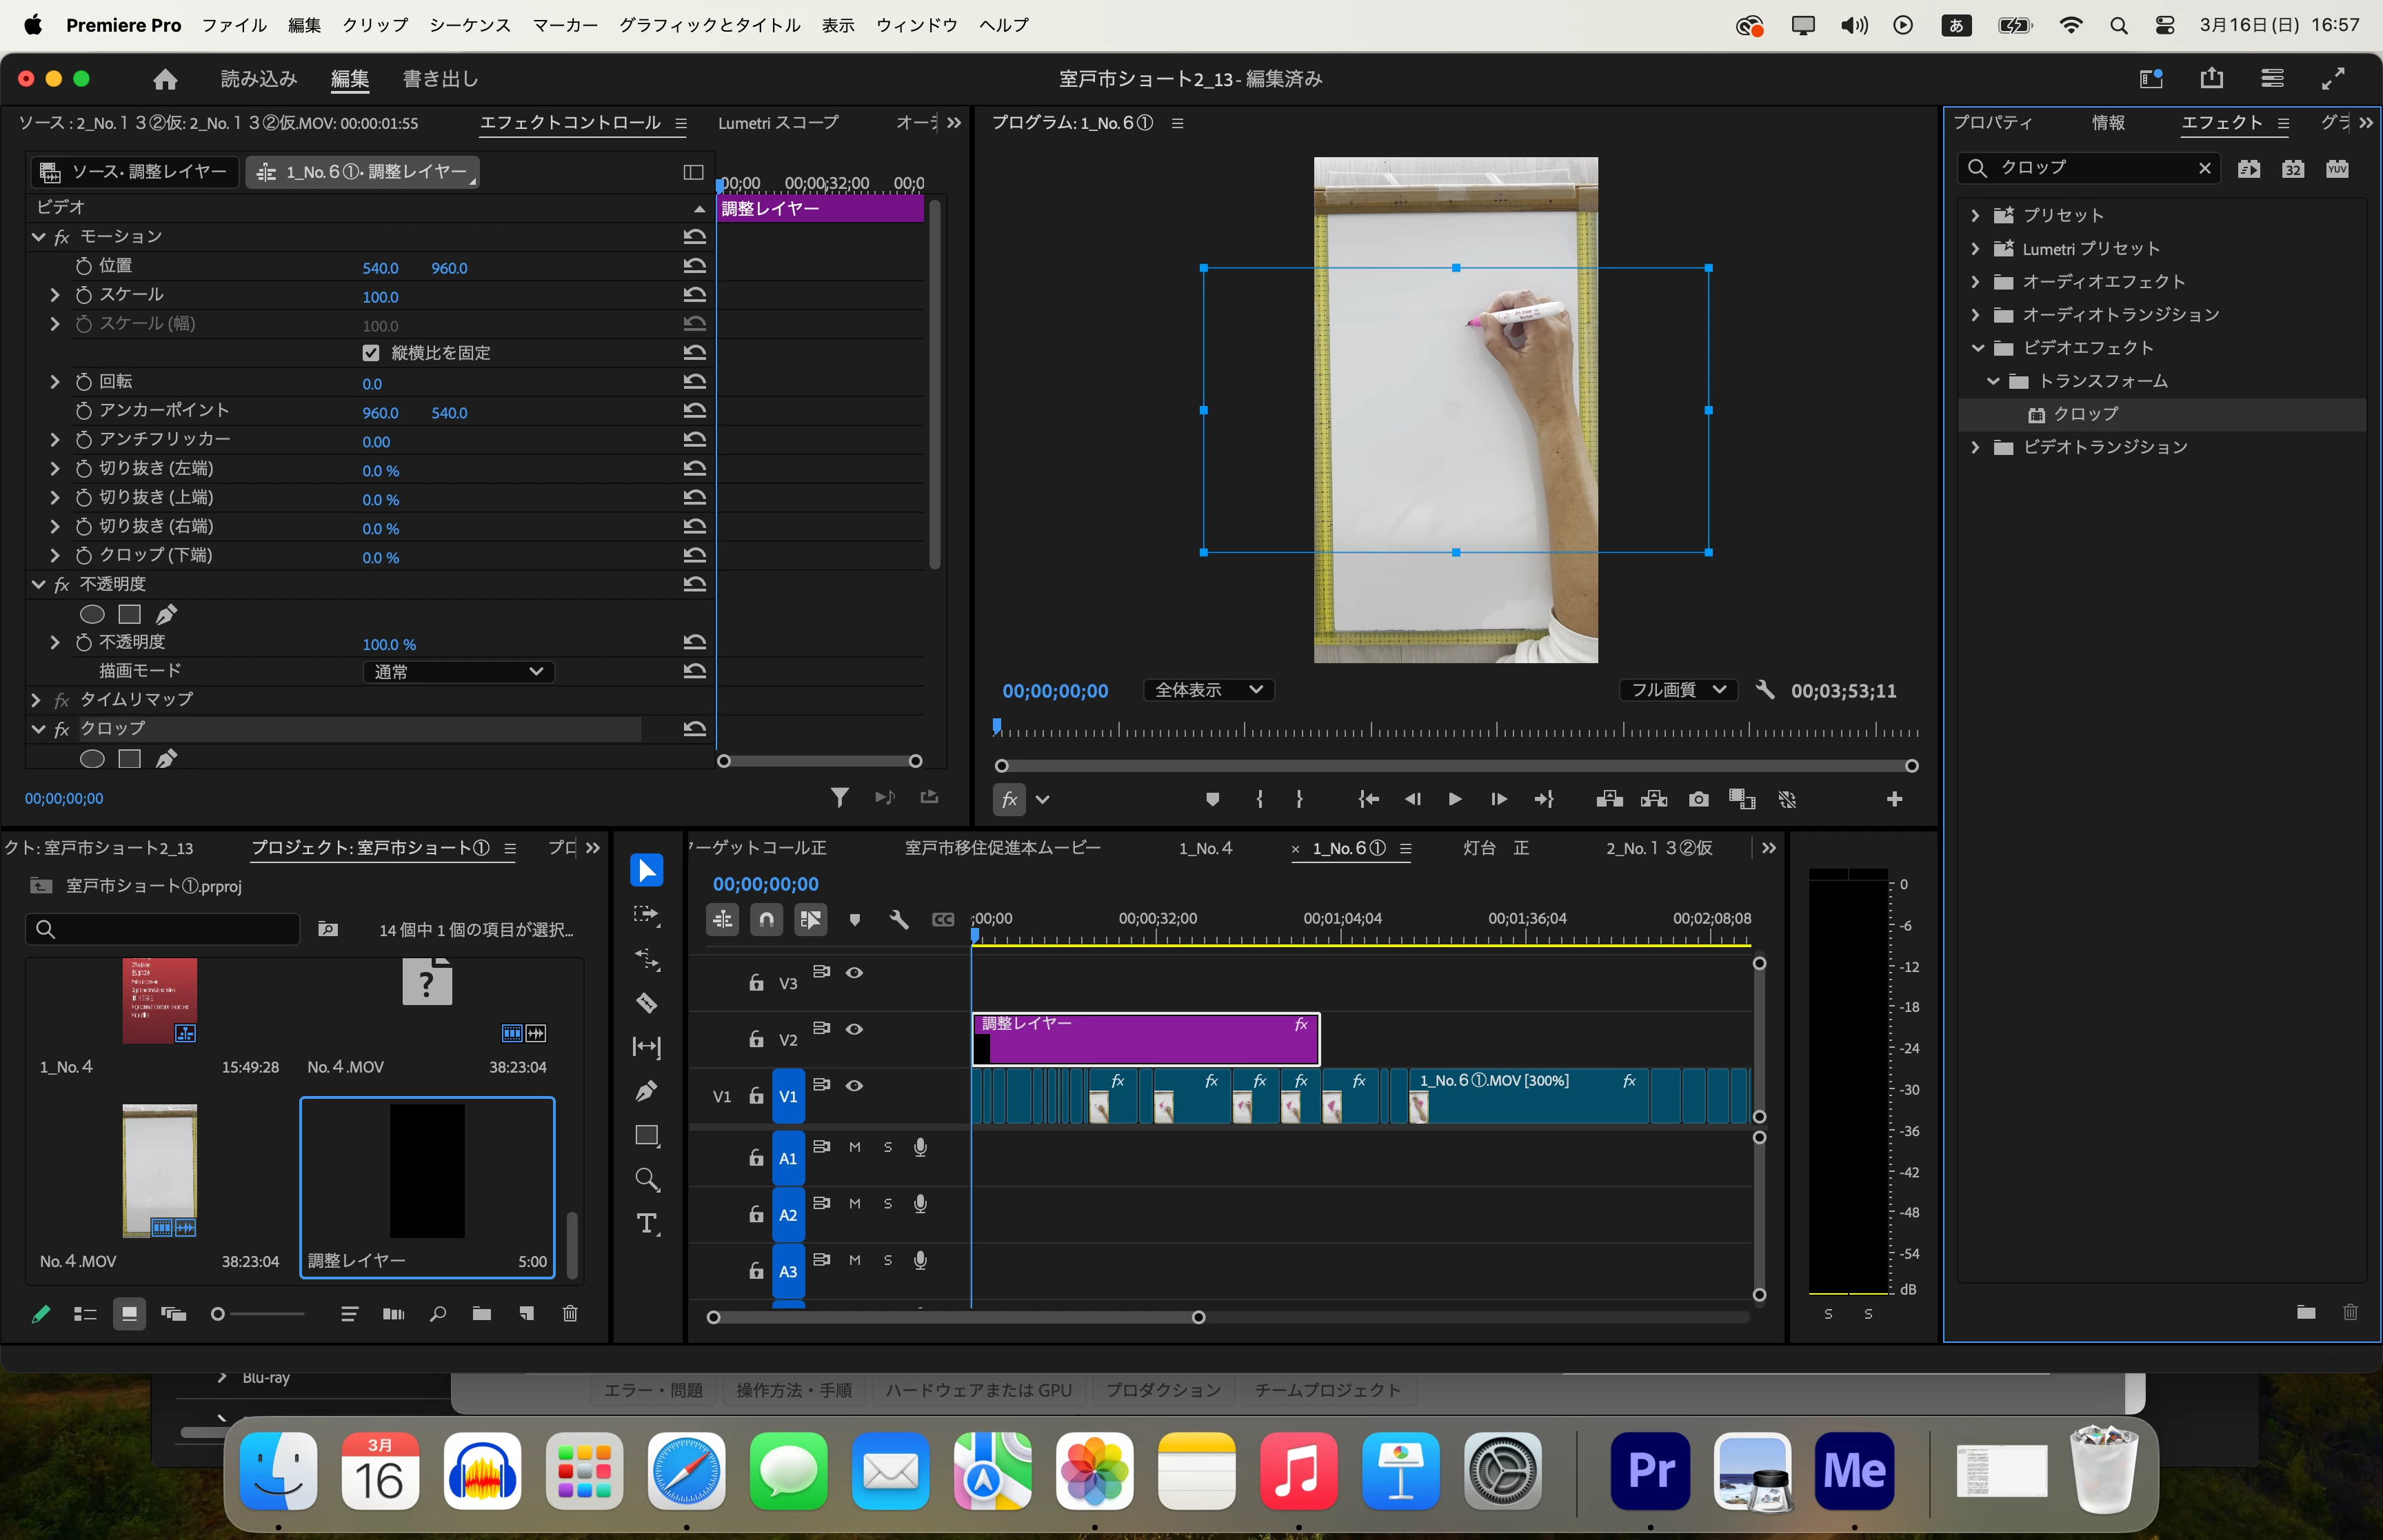Click the Export Frame camera icon
This screenshot has height=1540, width=2383.
point(1698,799)
